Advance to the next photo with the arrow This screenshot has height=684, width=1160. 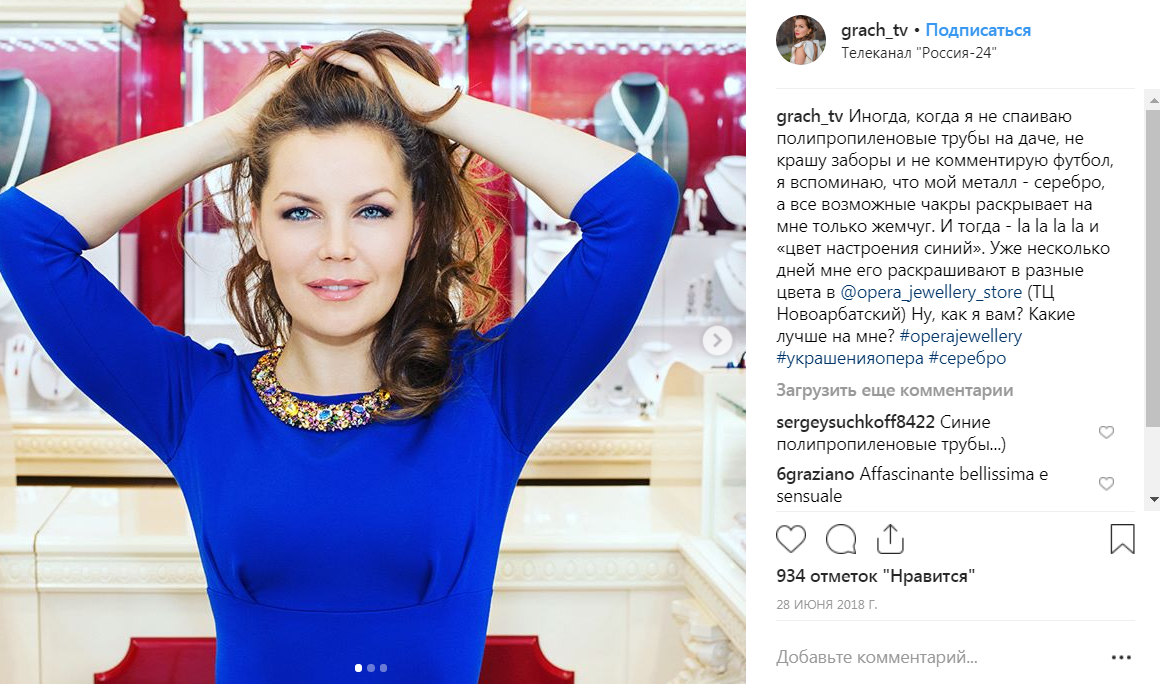click(x=716, y=340)
